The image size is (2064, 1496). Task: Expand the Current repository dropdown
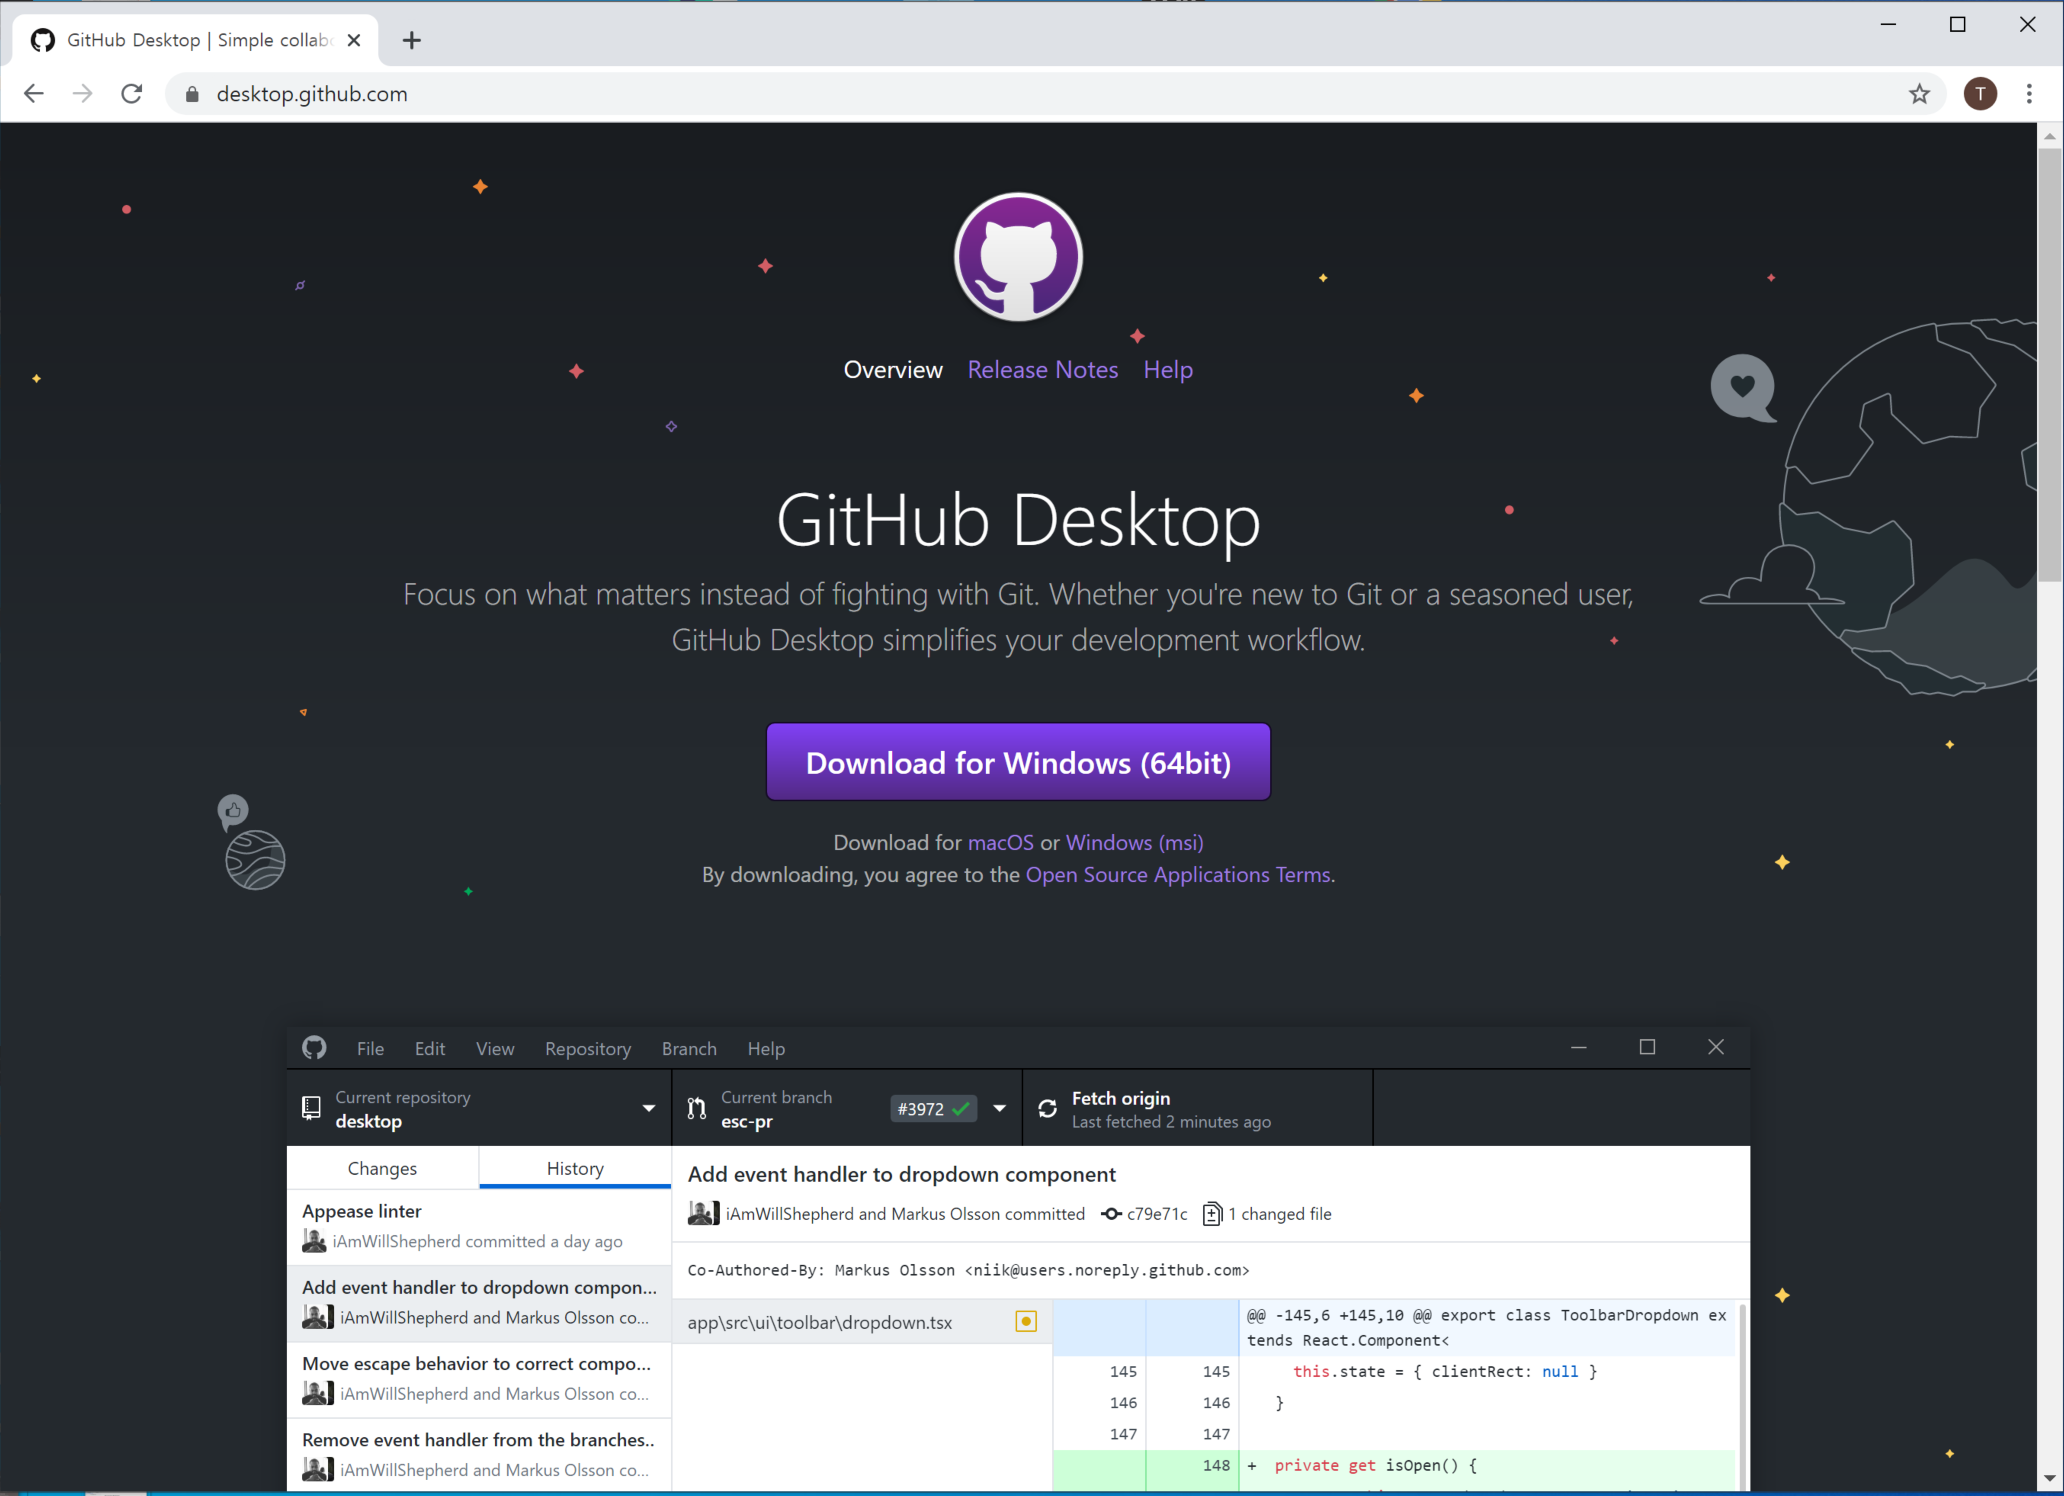point(649,1108)
